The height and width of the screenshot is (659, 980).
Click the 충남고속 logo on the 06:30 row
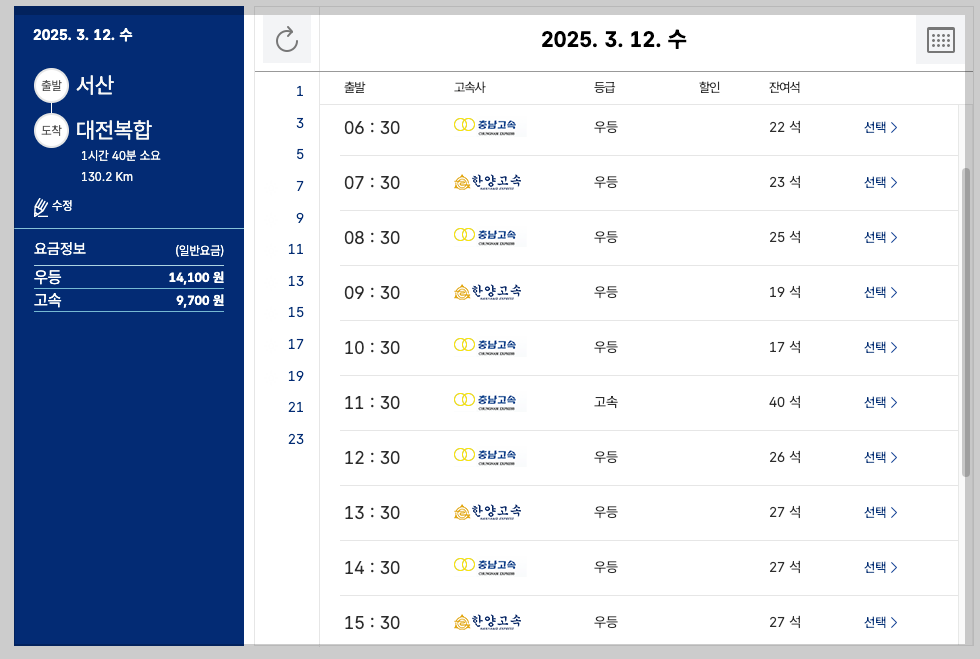[x=487, y=127]
